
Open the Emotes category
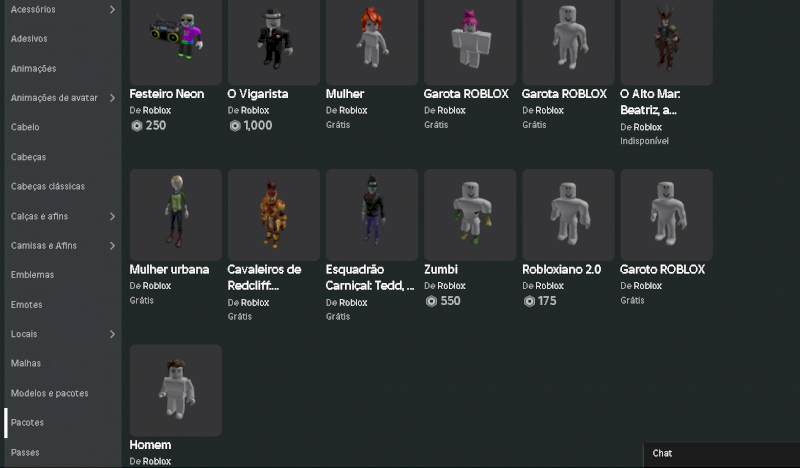pyautogui.click(x=27, y=305)
